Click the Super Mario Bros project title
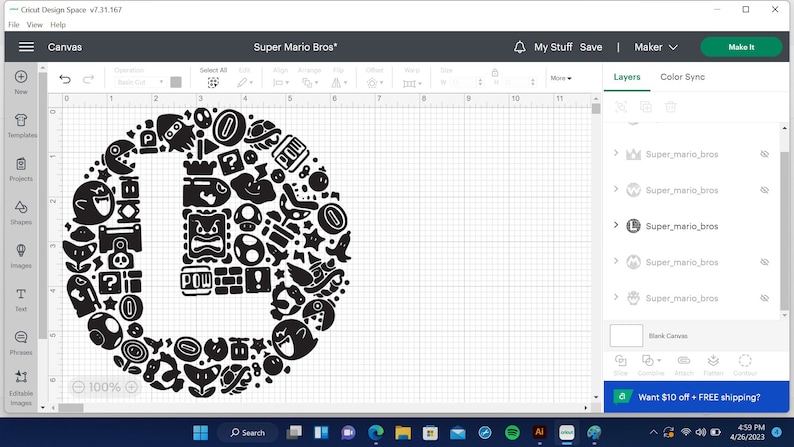The image size is (794, 447). [295, 47]
